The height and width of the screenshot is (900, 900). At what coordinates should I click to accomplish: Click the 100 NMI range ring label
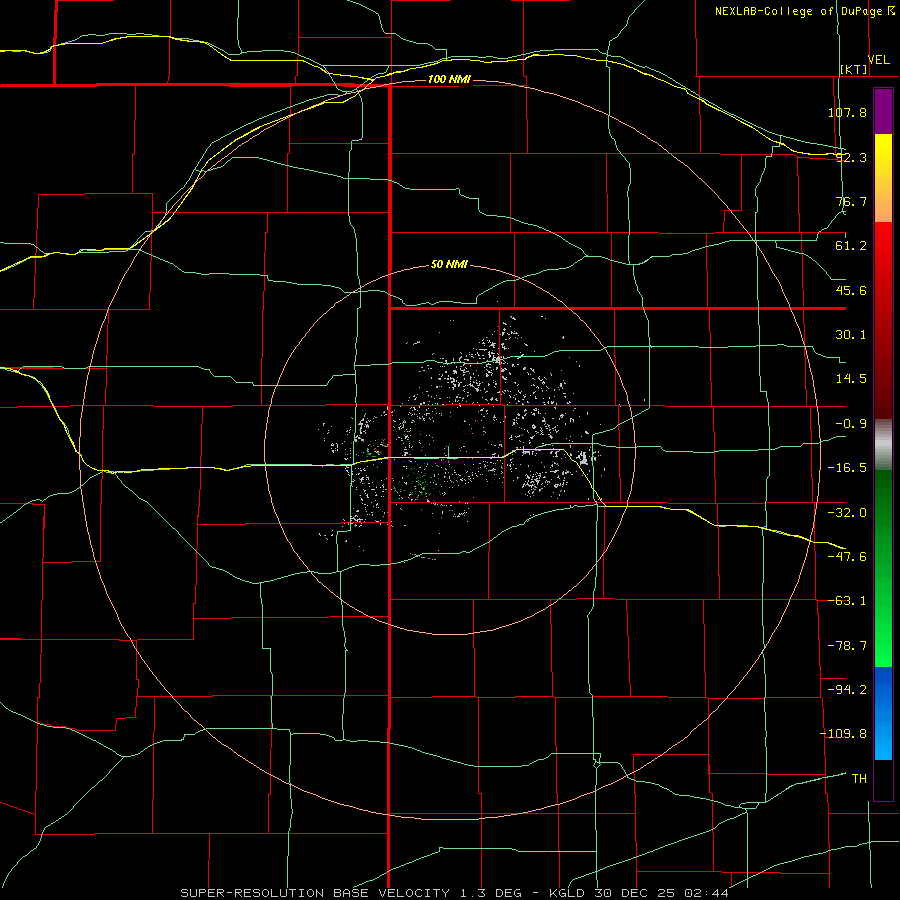pos(449,79)
